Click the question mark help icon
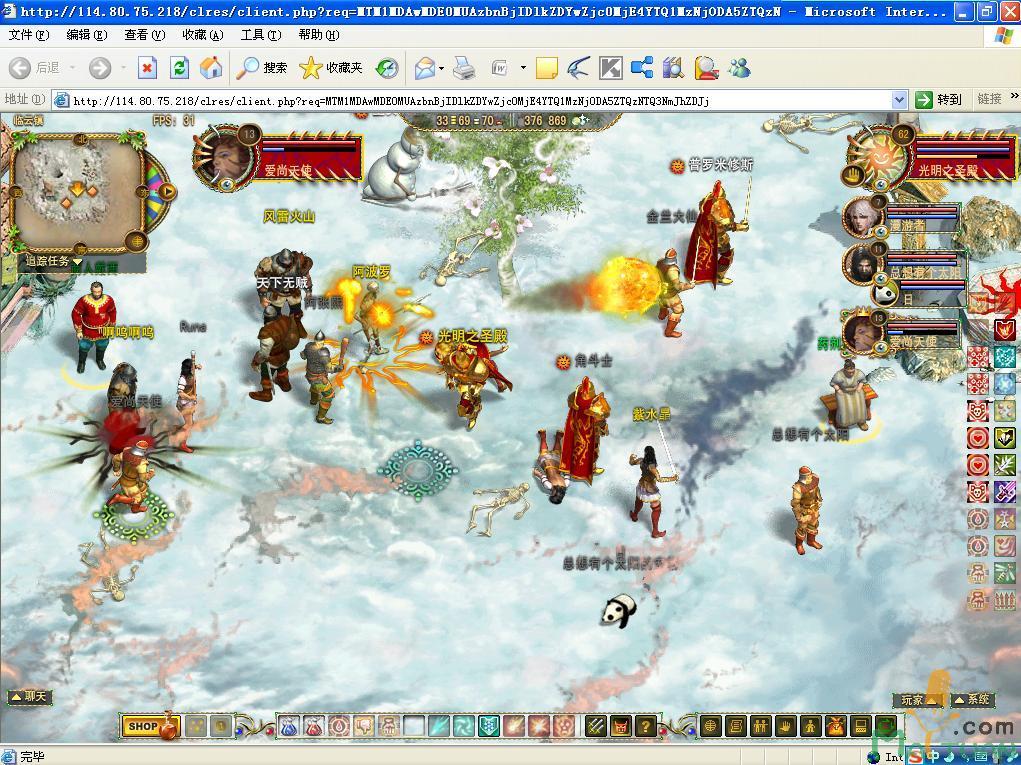 (x=646, y=727)
